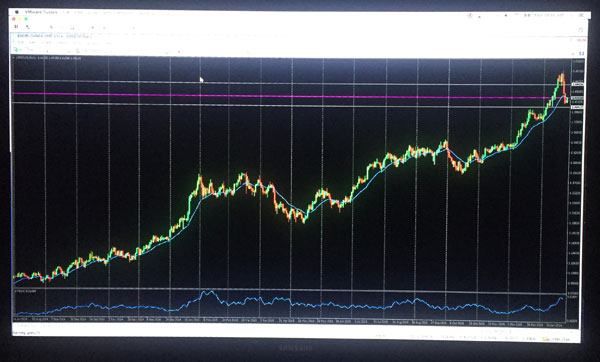The height and width of the screenshot is (362, 600).
Task: Select the lower gray horizontal line below magenta
Action: (291, 105)
